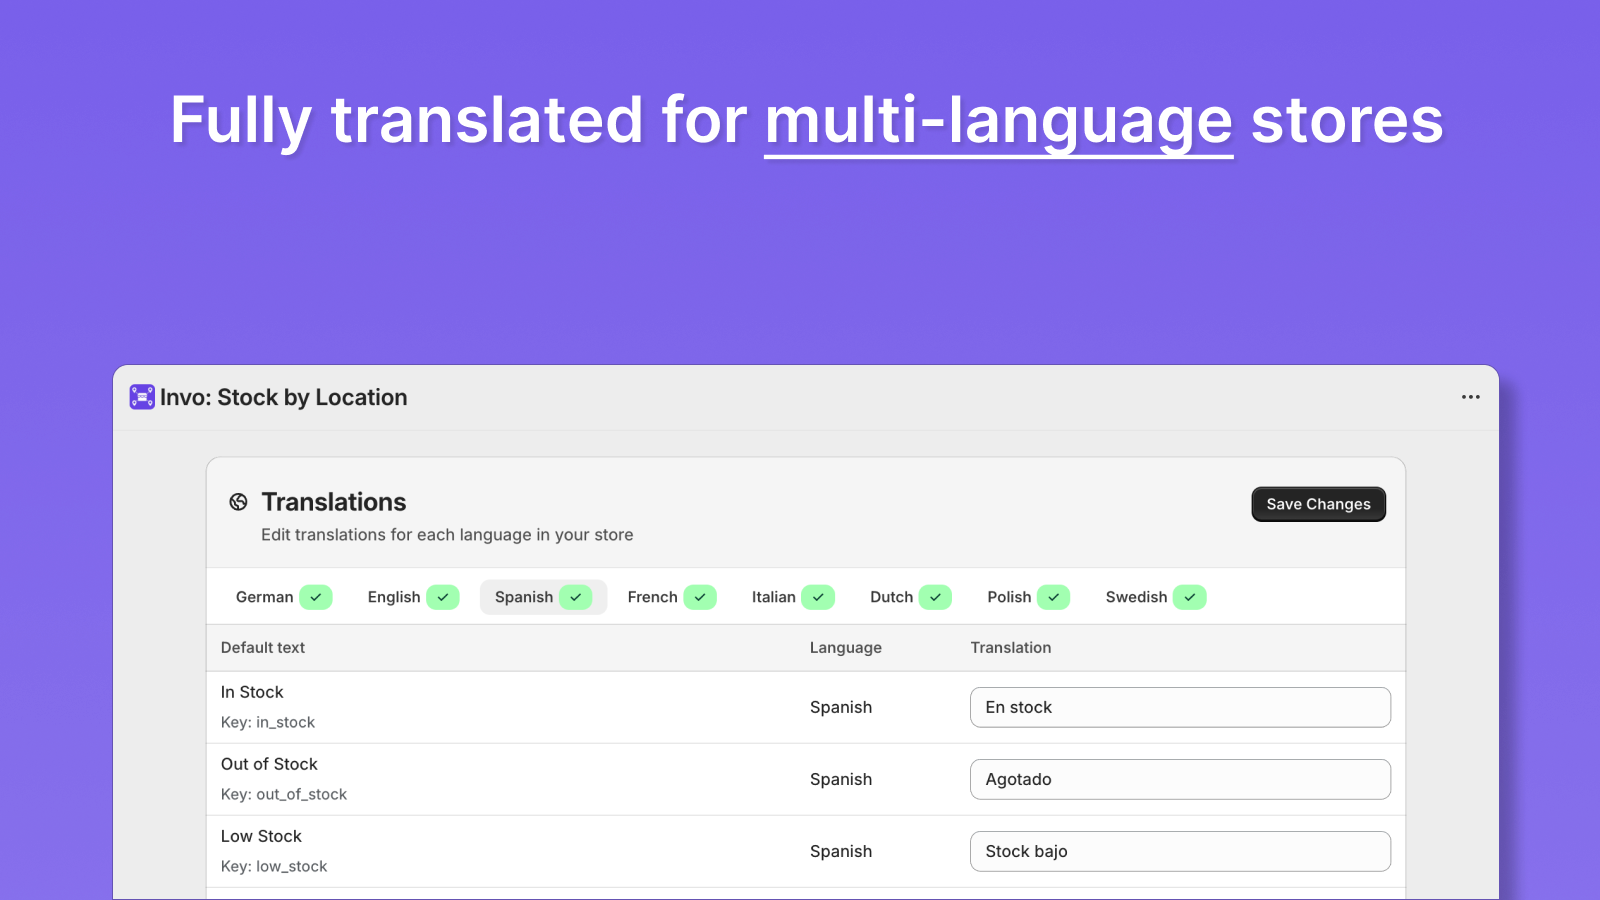Screen dimensions: 1600x900
Task: Select the "En stock" translation field
Action: tap(1180, 707)
